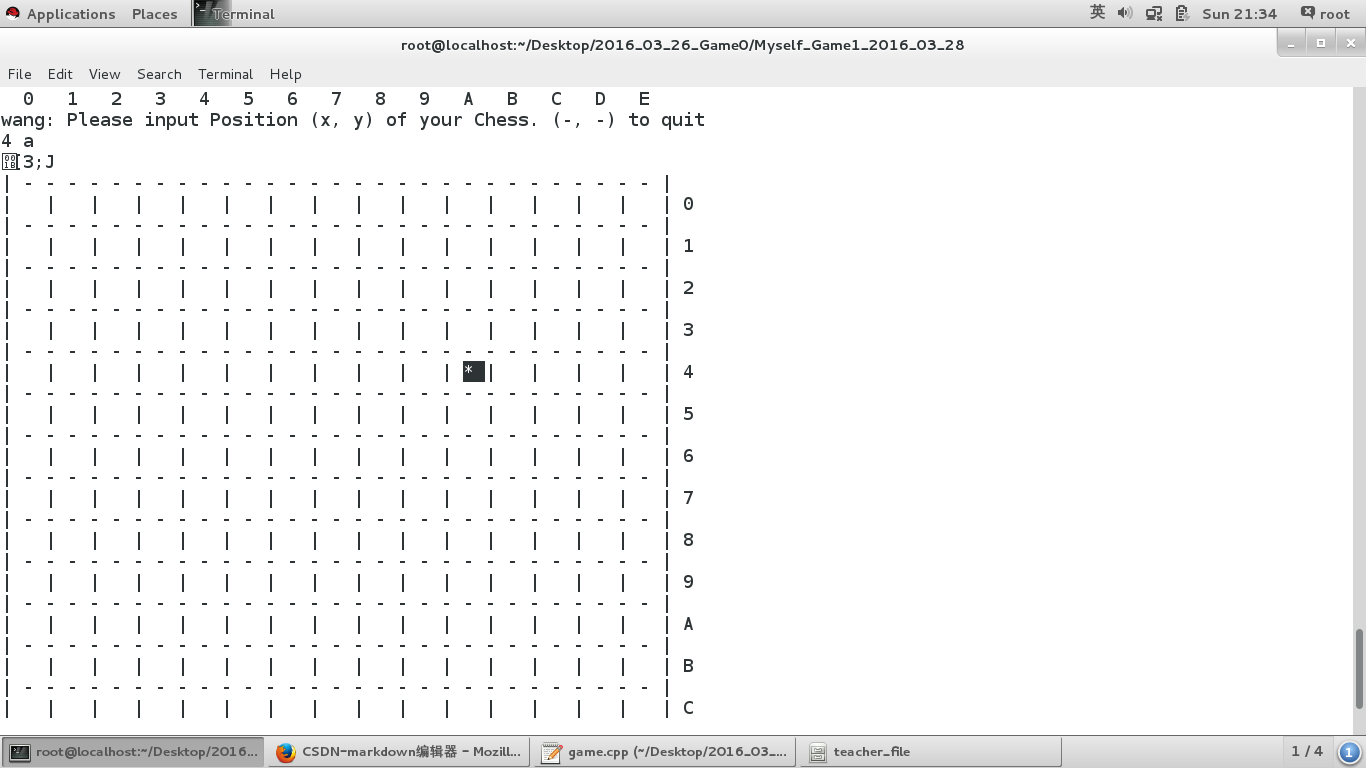The width and height of the screenshot is (1366, 768).
Task: Open the volume control icon
Action: [x=1125, y=13]
